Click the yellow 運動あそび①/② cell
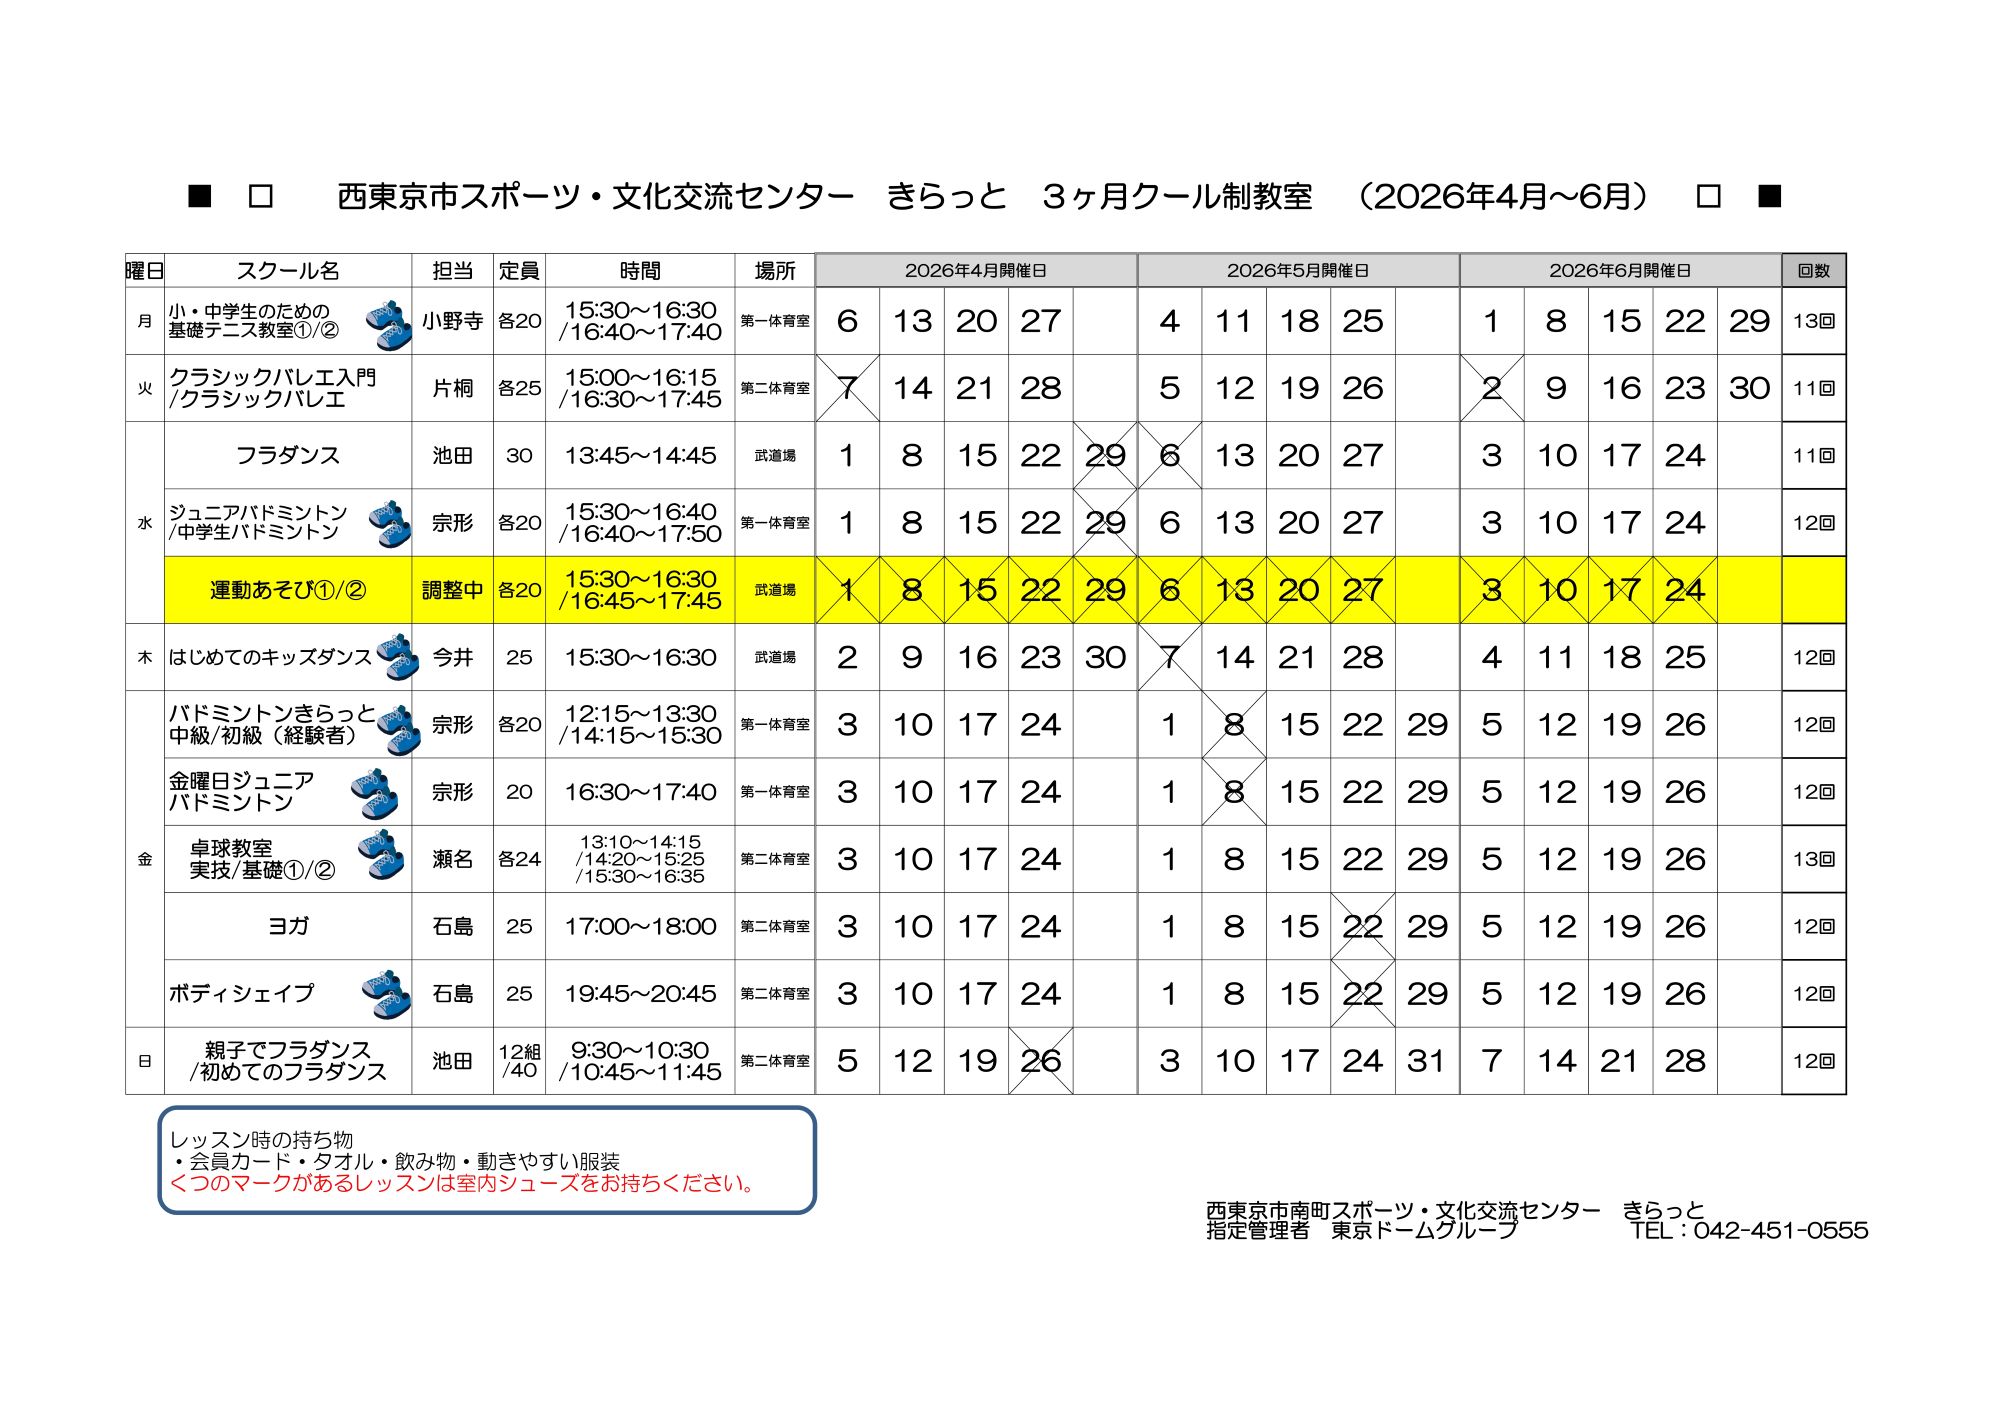Viewport: 2000px width, 1414px height. tap(288, 590)
